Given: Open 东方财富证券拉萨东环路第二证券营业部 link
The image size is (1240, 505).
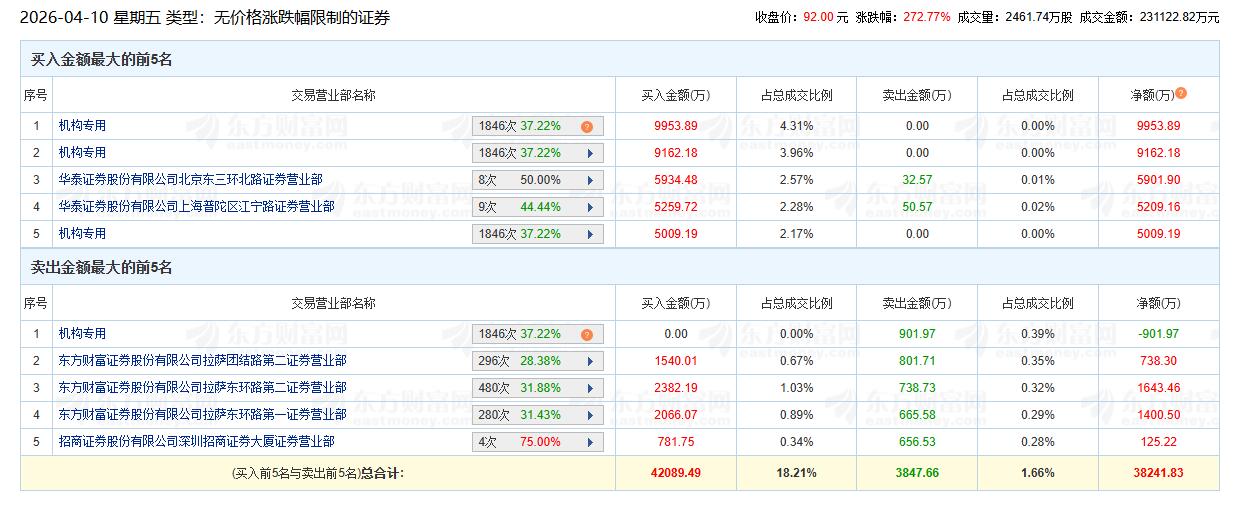Looking at the screenshot, I should coord(202,387).
